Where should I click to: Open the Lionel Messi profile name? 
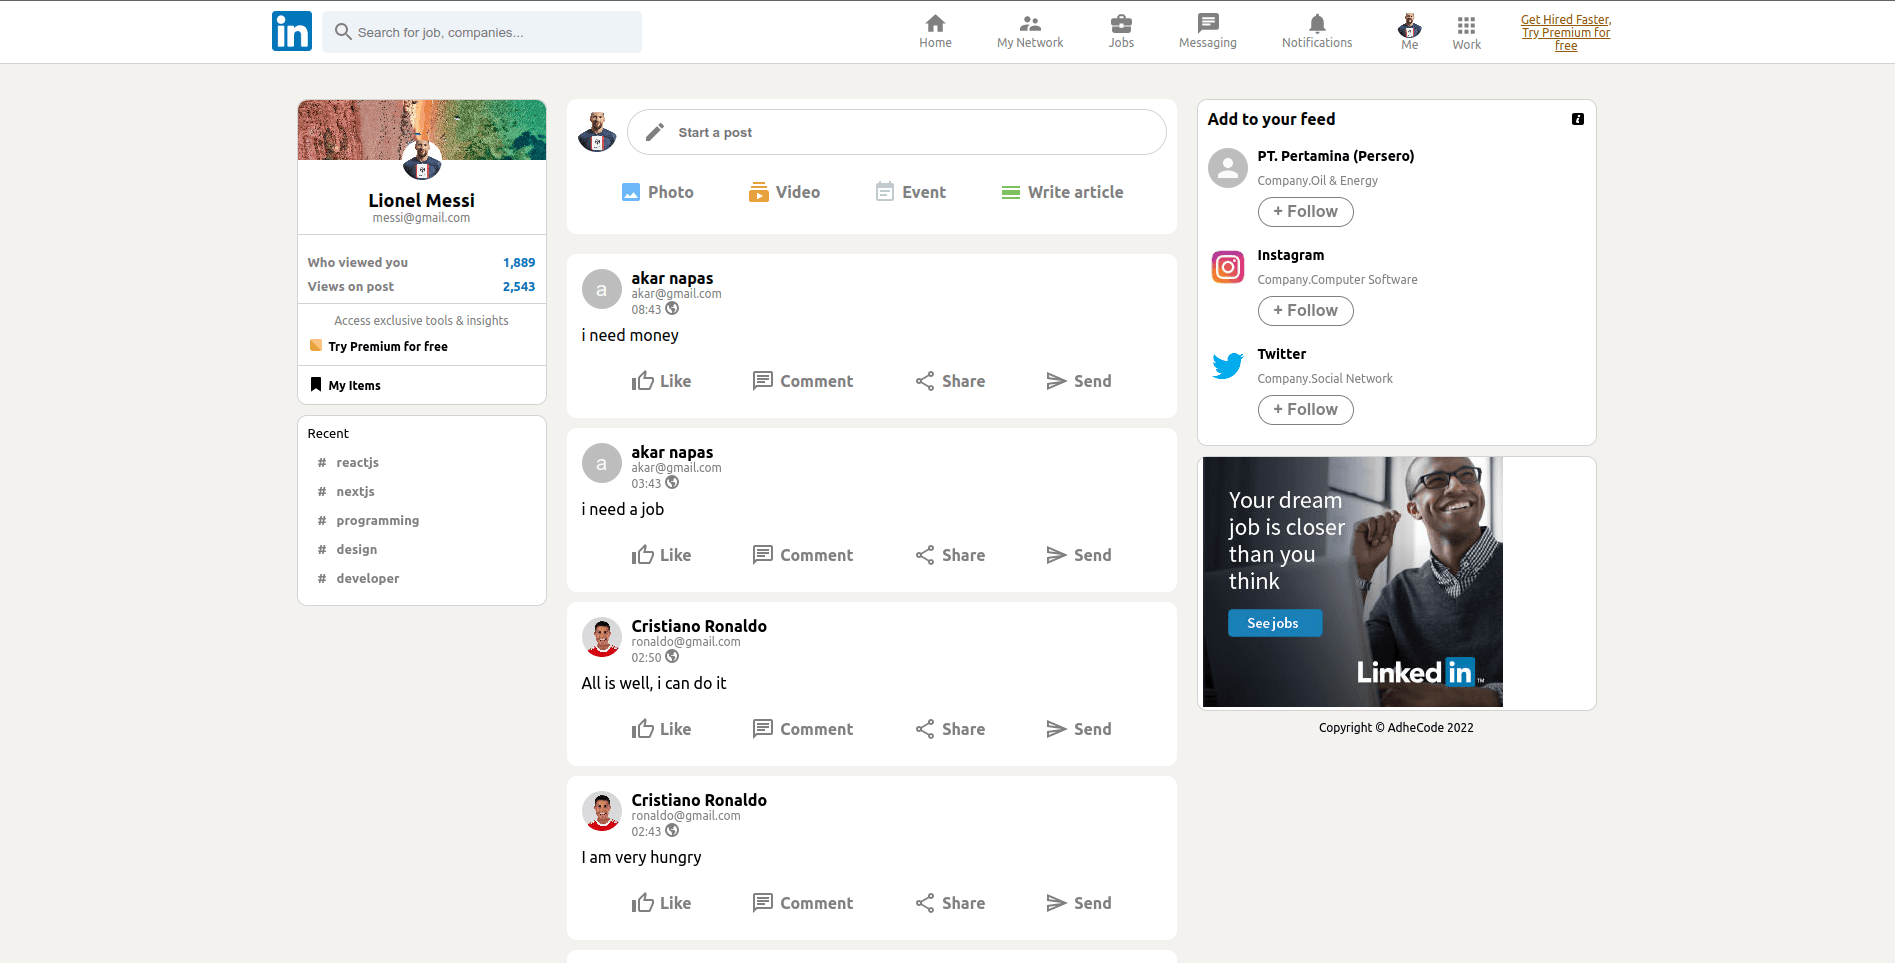[421, 200]
